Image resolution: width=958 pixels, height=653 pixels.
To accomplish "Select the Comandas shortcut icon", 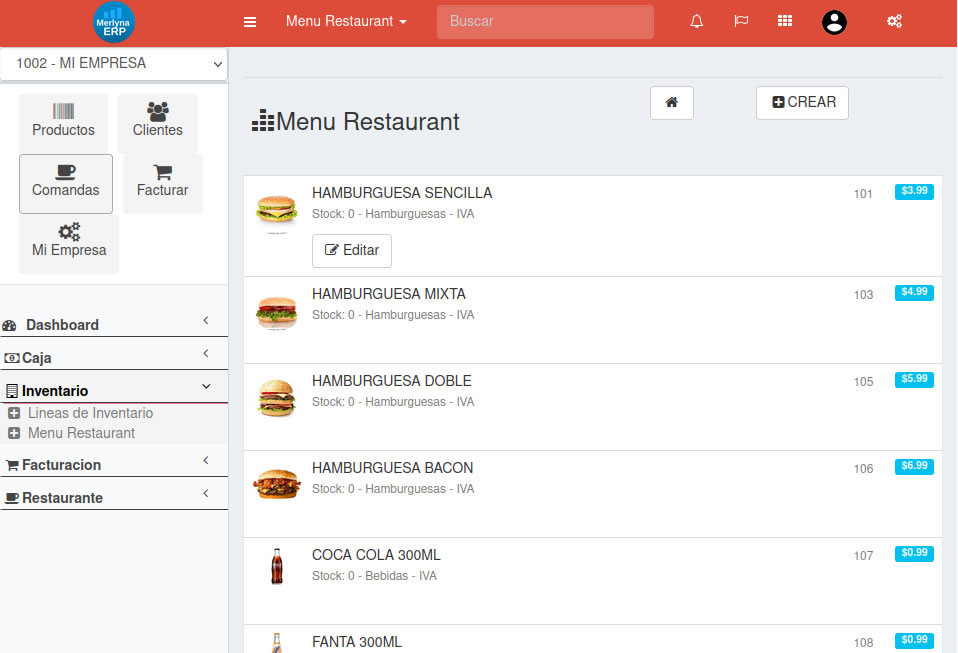I will point(65,182).
